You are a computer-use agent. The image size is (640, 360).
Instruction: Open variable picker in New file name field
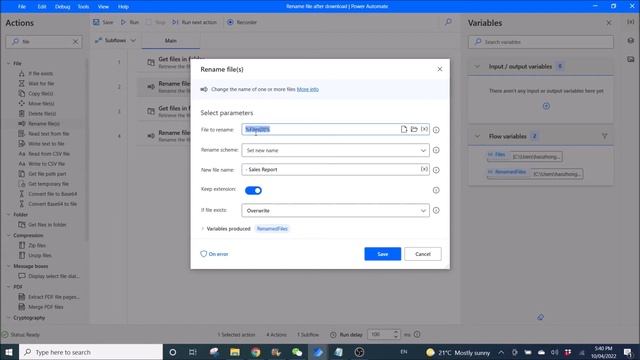424,169
